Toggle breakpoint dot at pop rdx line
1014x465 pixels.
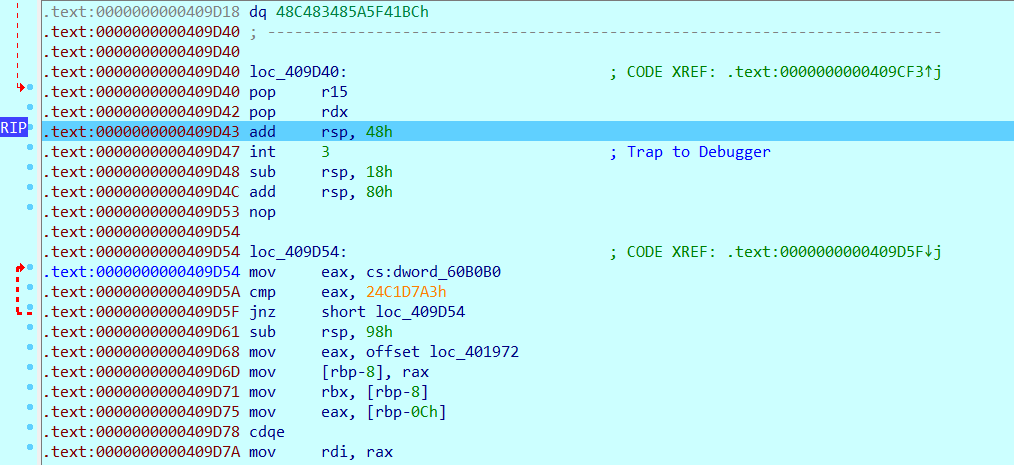point(31,110)
